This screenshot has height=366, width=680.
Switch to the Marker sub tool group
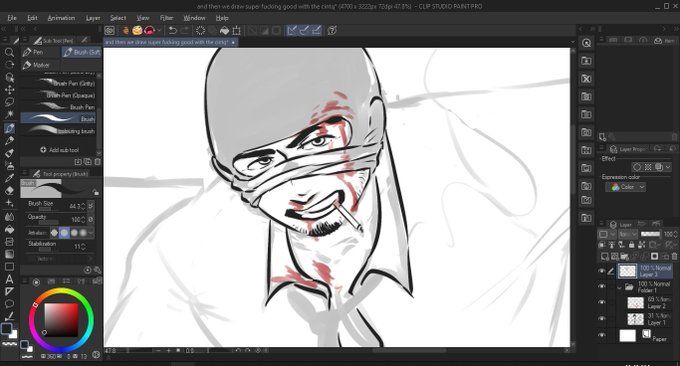click(x=41, y=65)
